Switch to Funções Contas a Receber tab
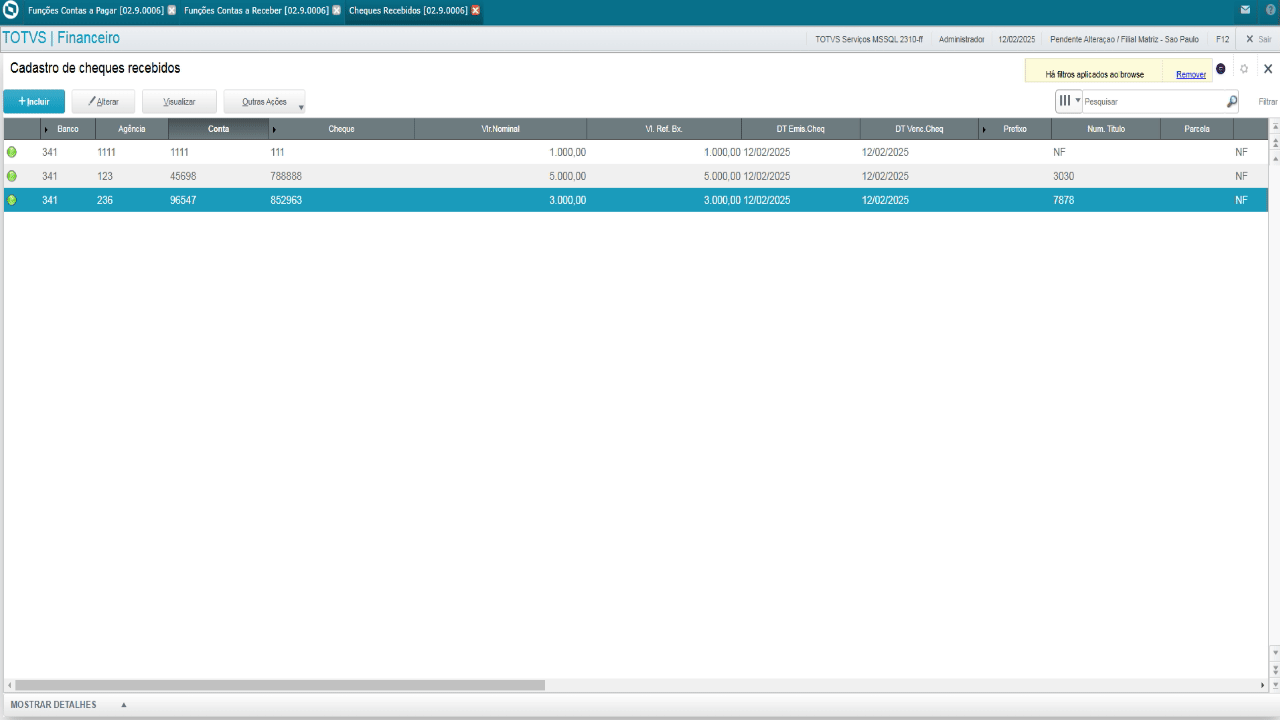1280x720 pixels. coord(256,10)
